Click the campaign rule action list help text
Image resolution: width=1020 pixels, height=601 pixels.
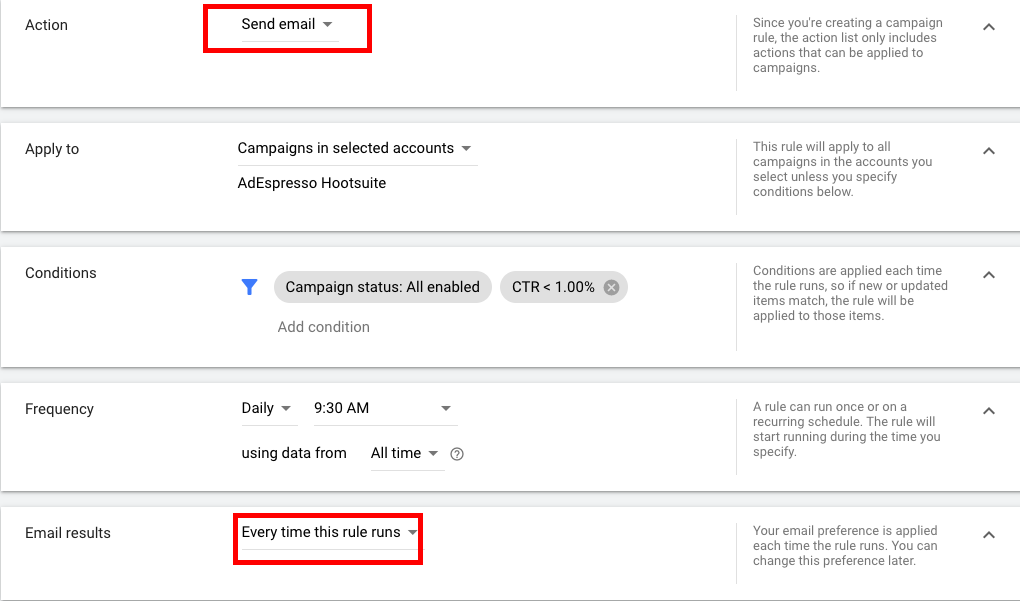point(848,45)
